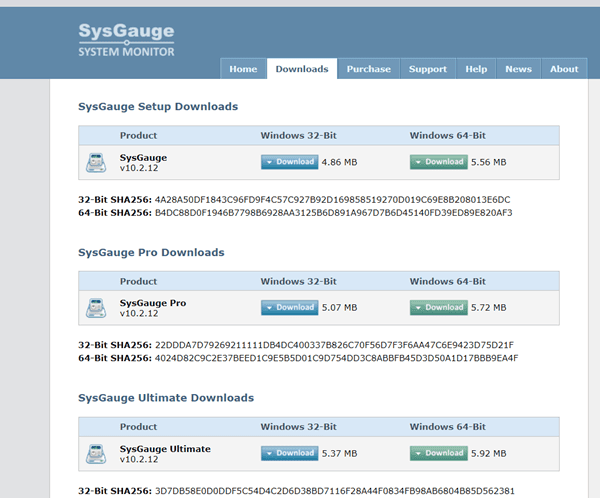
Task: Open the Home tab
Action: pyautogui.click(x=243, y=69)
